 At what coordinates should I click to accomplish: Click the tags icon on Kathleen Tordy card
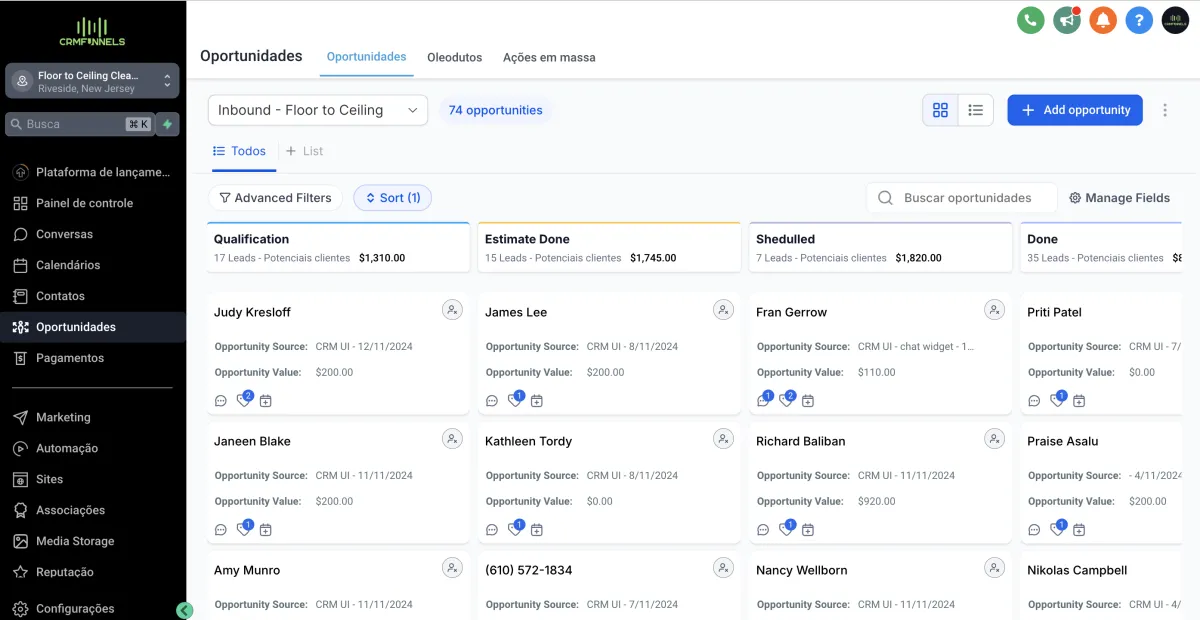click(514, 530)
